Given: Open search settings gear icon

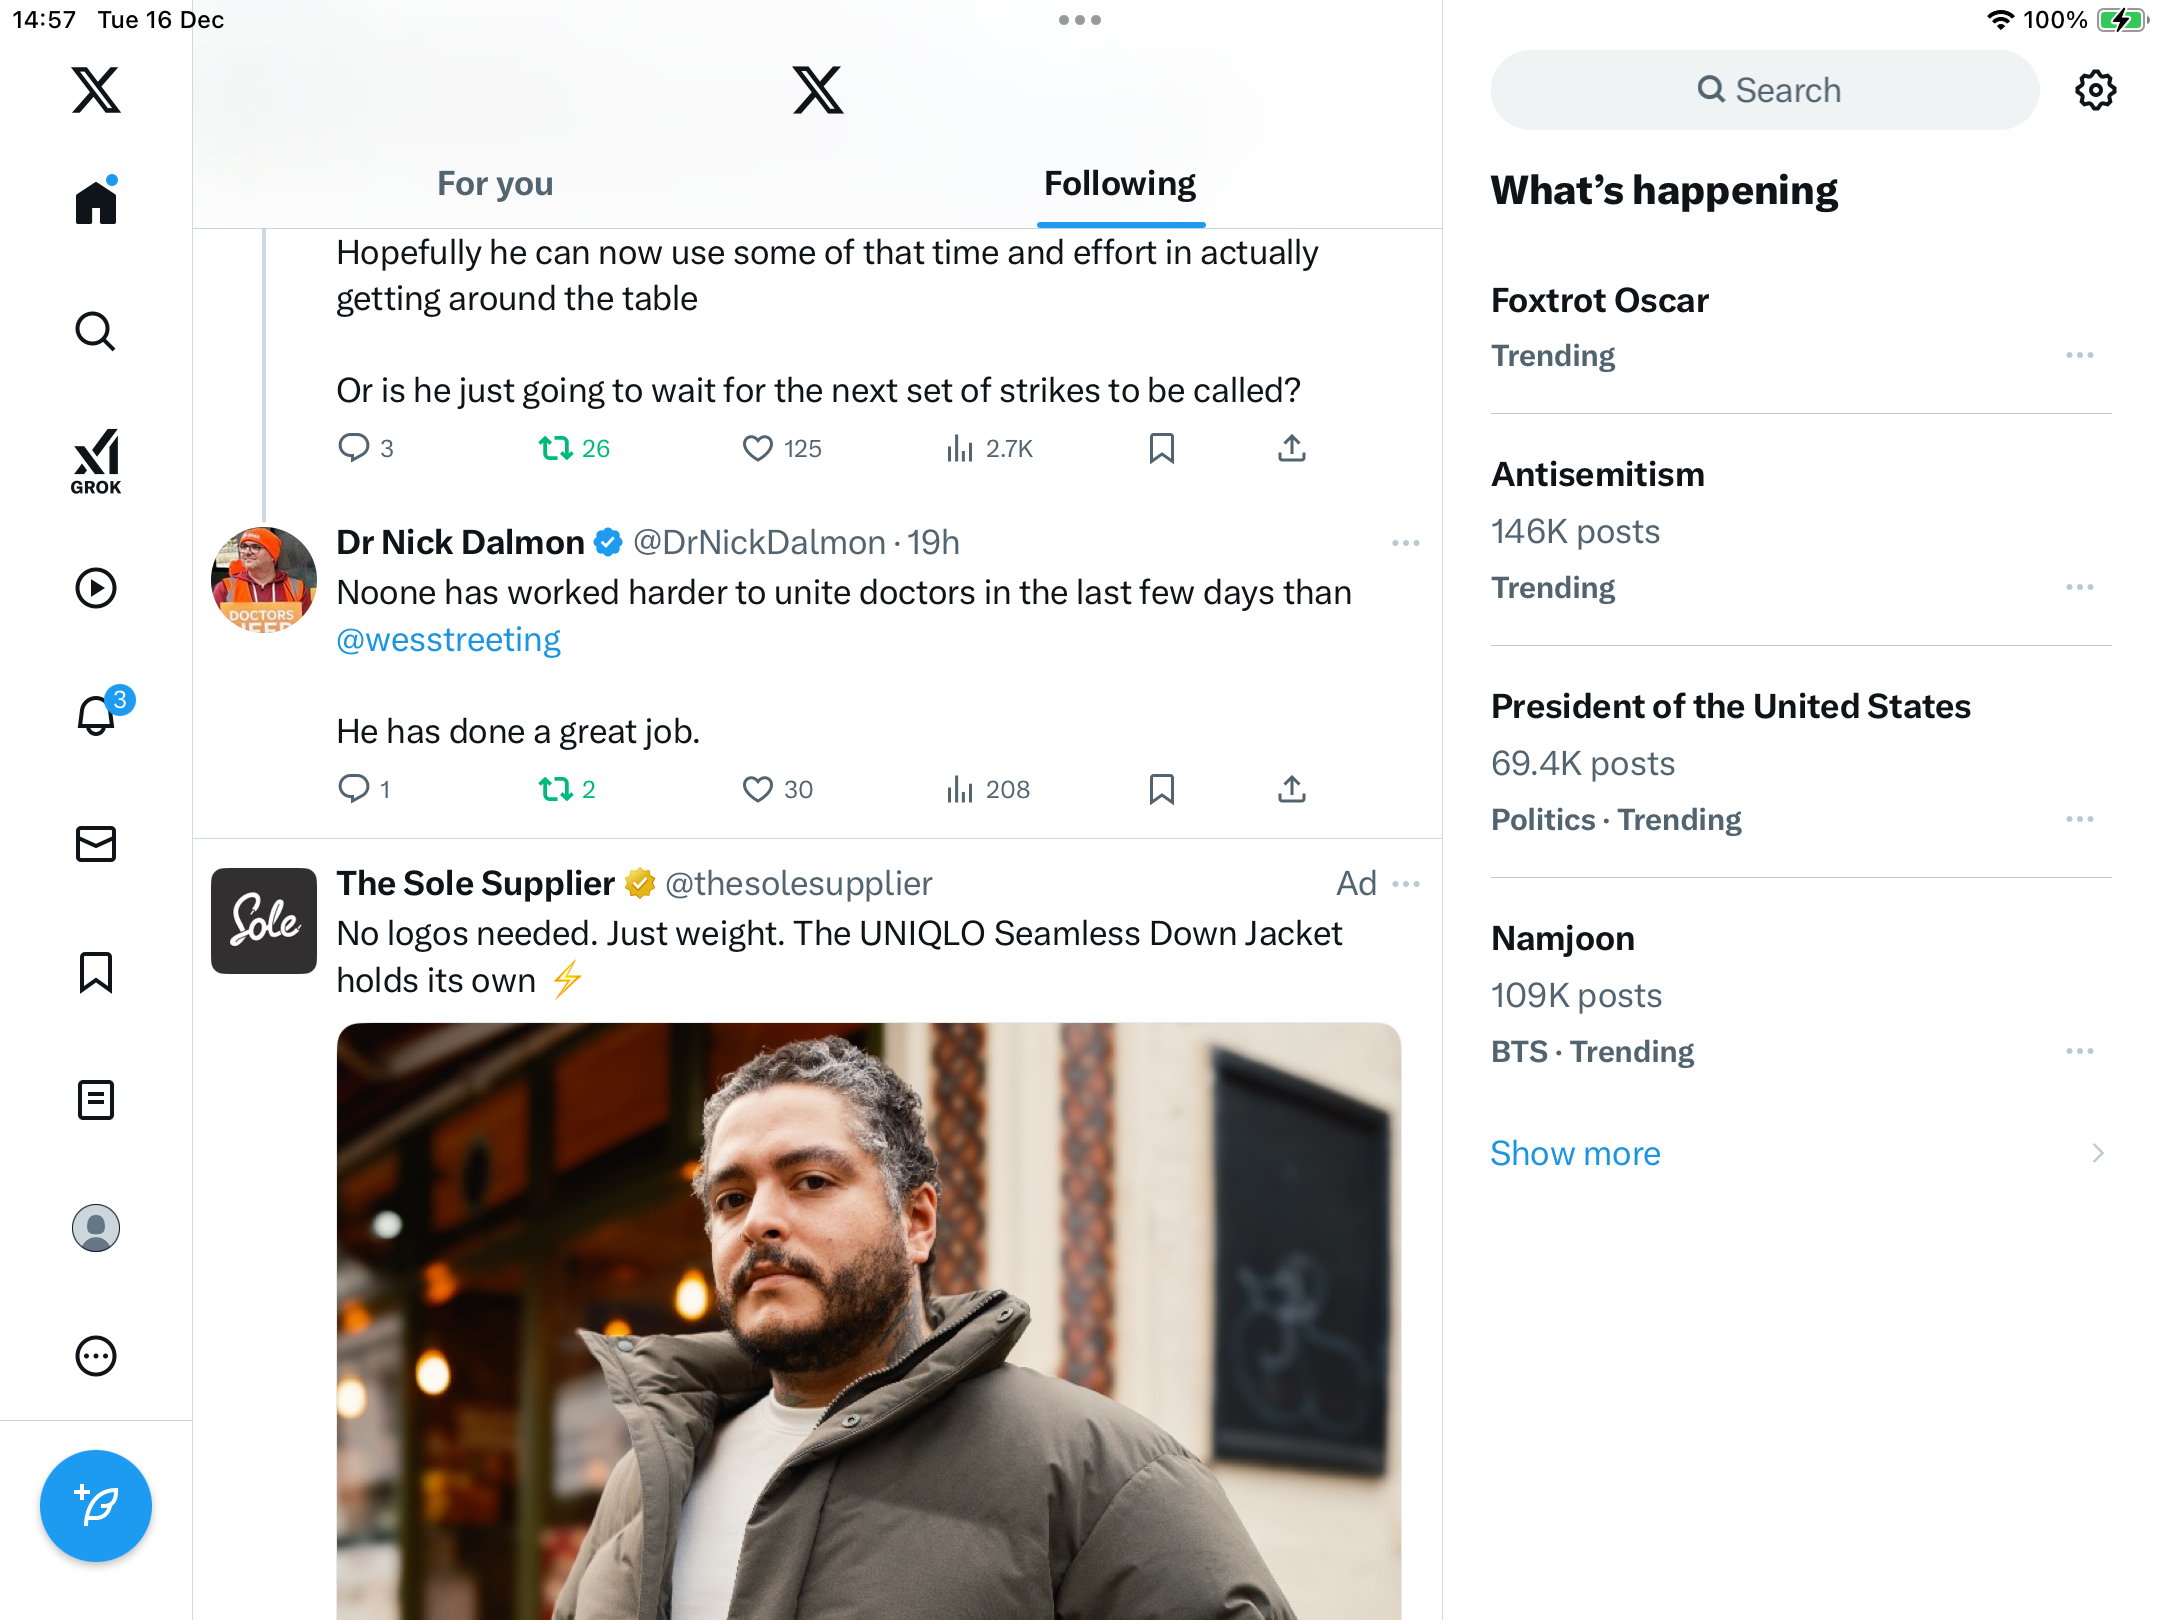Looking at the screenshot, I should pos(2095,90).
